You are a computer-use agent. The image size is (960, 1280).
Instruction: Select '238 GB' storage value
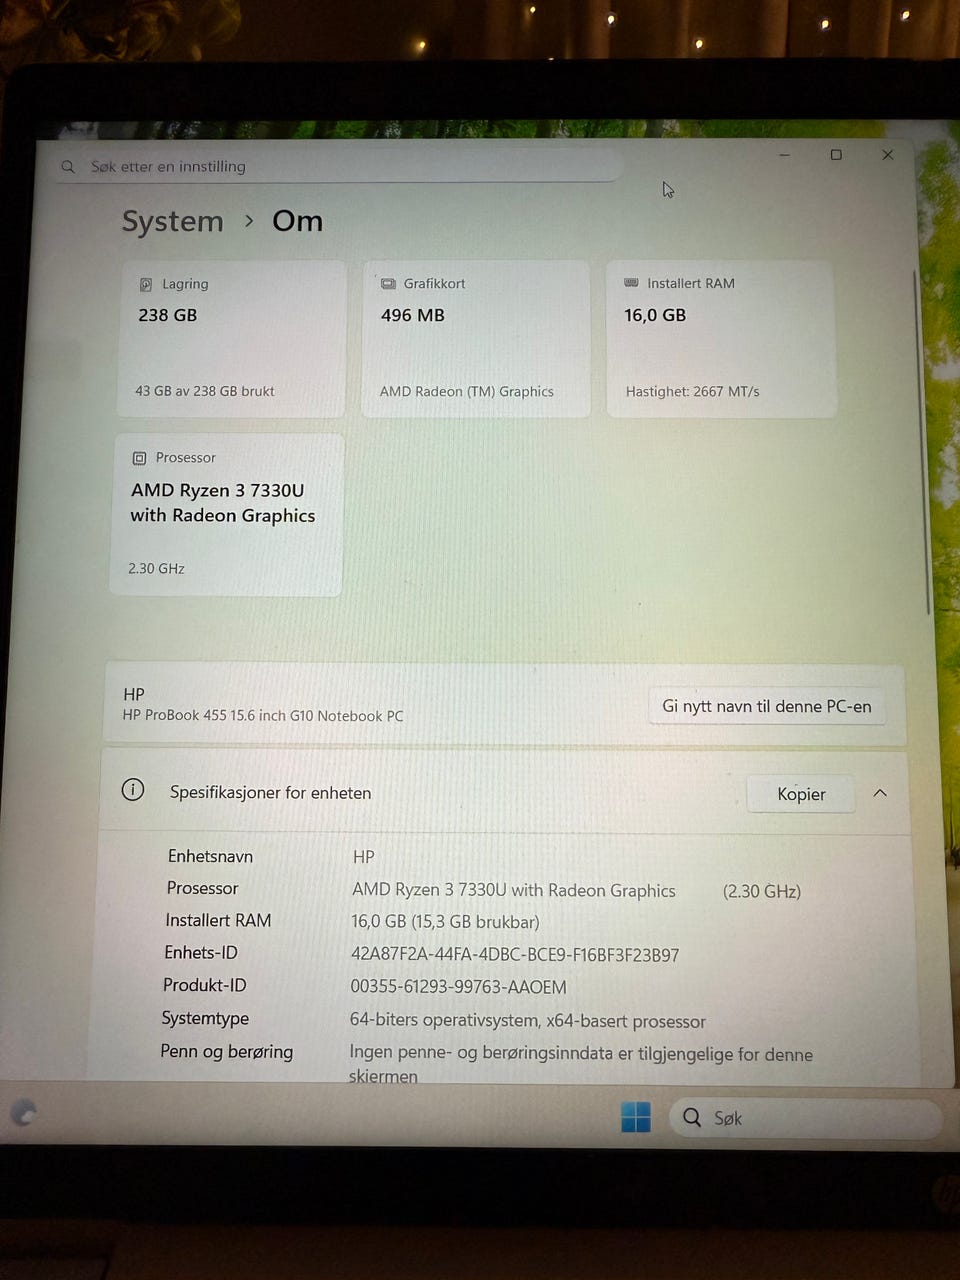[x=168, y=315]
